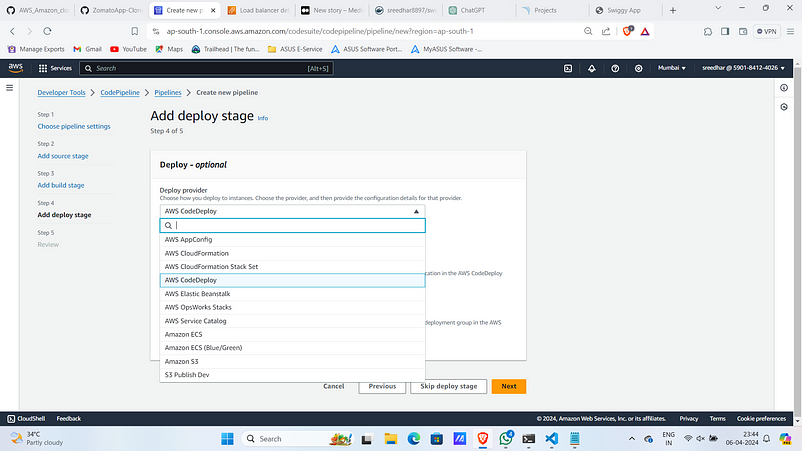
Task: Open Brave wallet icon
Action: coord(743,31)
